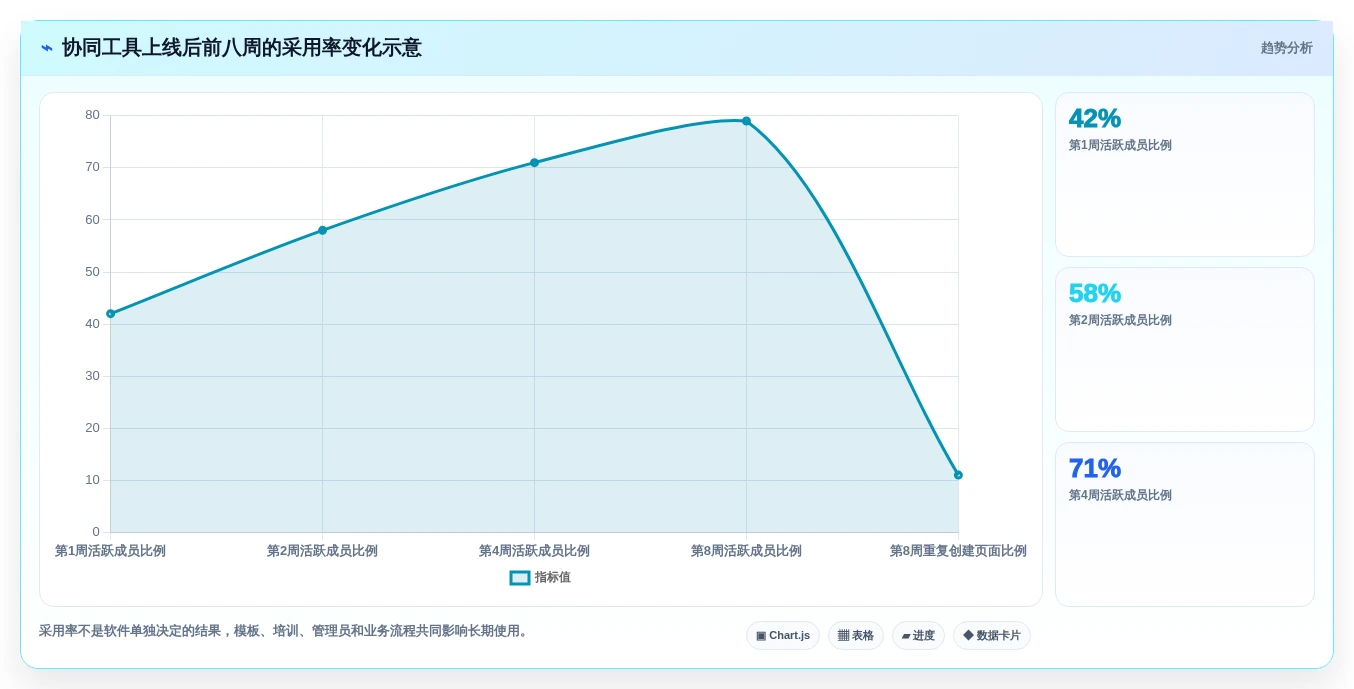The image size is (1354, 689).
Task: Select the 第1周活跃成员比例 data point on chart
Action: [110, 314]
